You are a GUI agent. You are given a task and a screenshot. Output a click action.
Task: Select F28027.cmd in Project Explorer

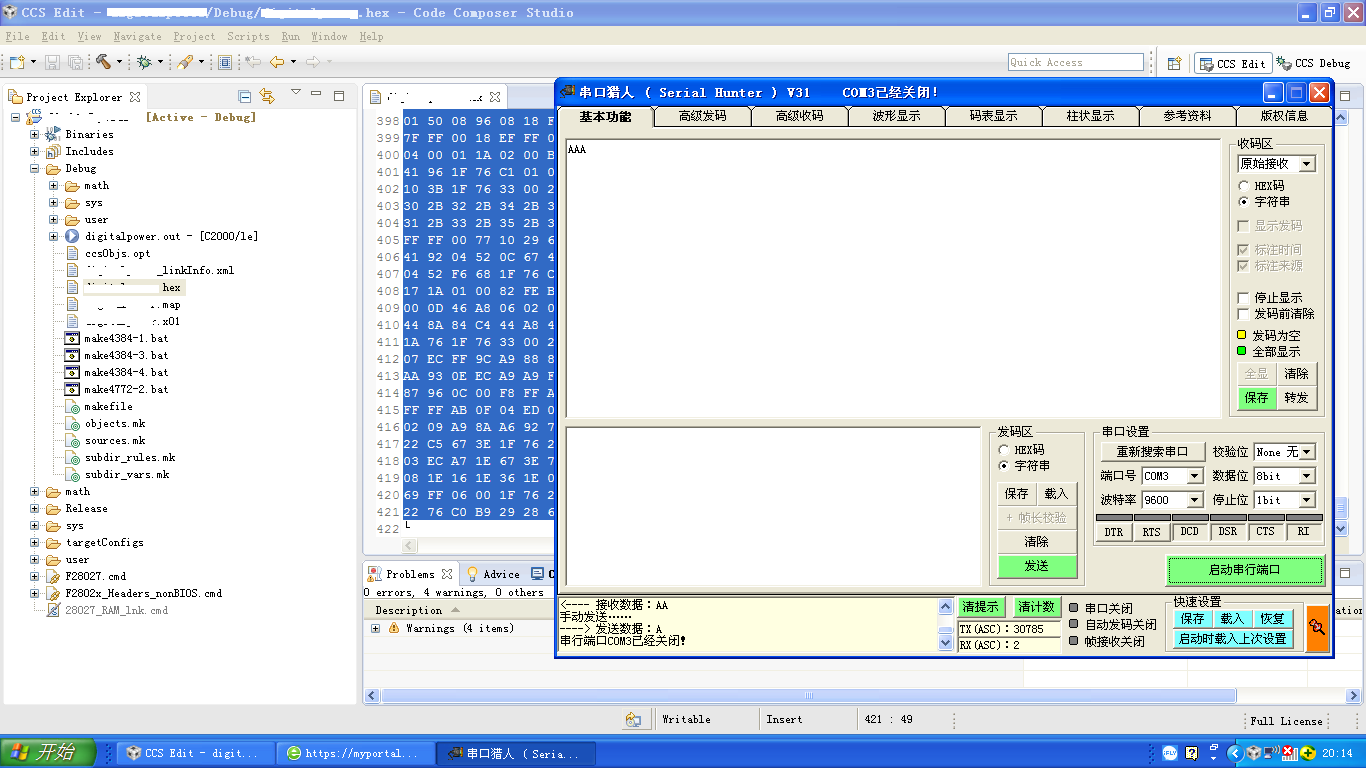click(x=87, y=576)
